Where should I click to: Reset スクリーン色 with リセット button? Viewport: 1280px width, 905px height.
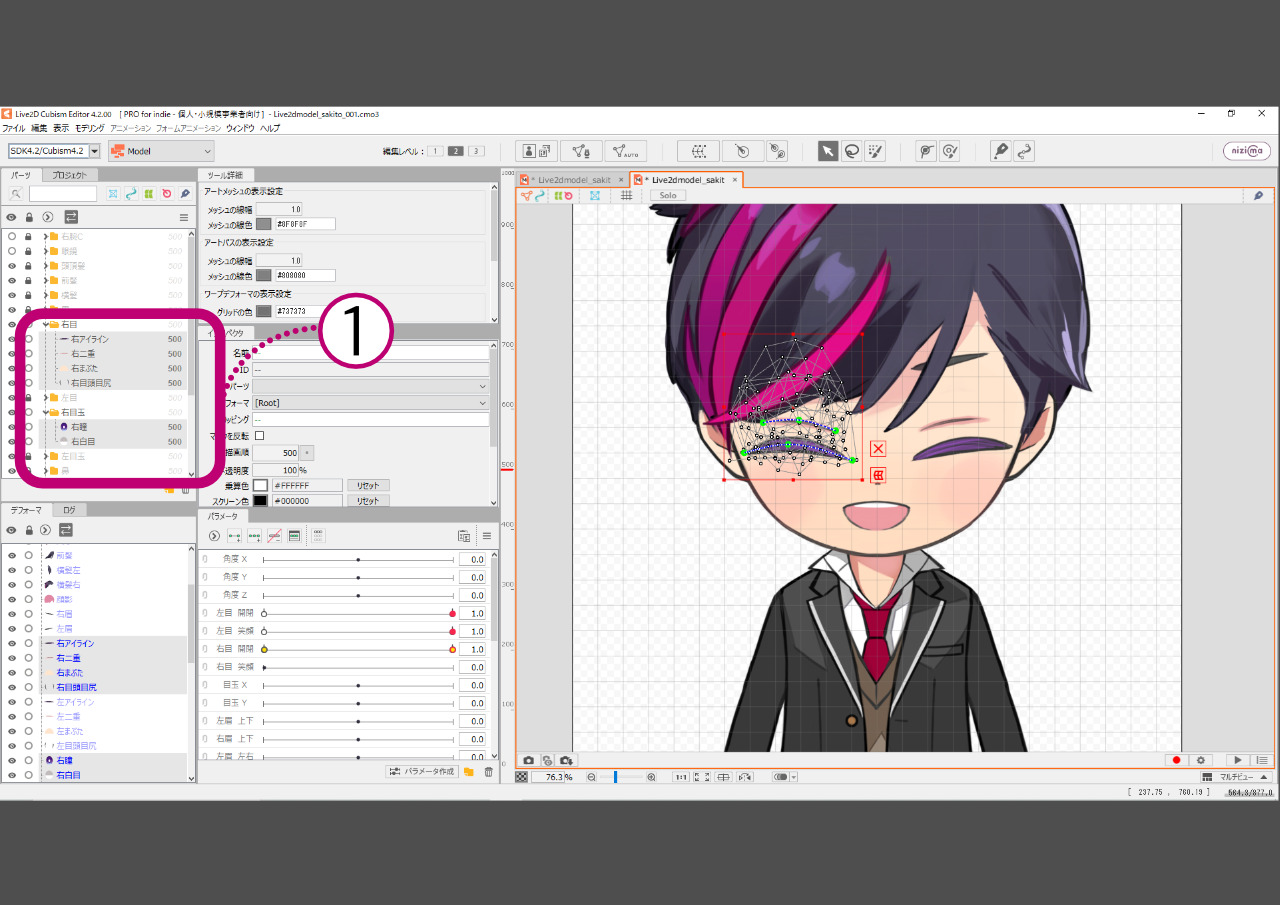pyautogui.click(x=368, y=501)
